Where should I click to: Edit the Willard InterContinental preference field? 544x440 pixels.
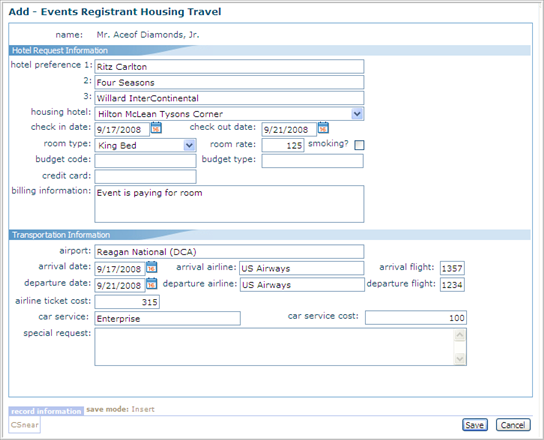tap(229, 98)
